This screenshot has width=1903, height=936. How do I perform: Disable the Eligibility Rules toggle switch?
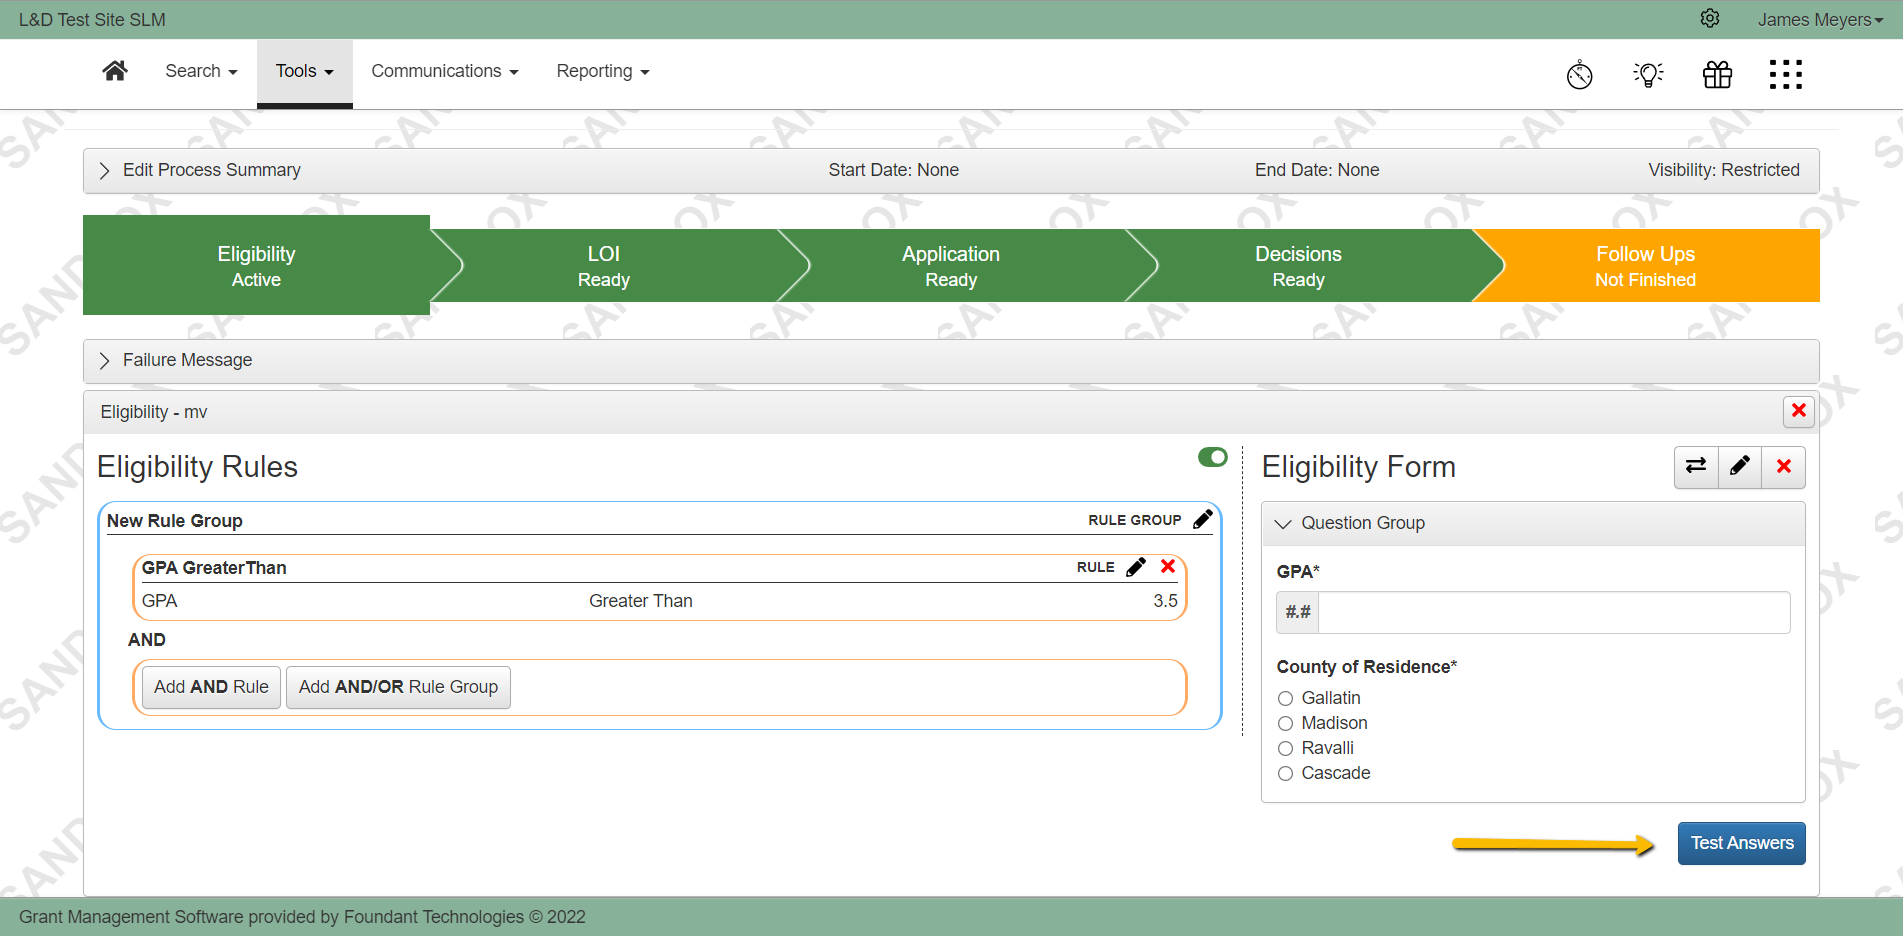1212,457
